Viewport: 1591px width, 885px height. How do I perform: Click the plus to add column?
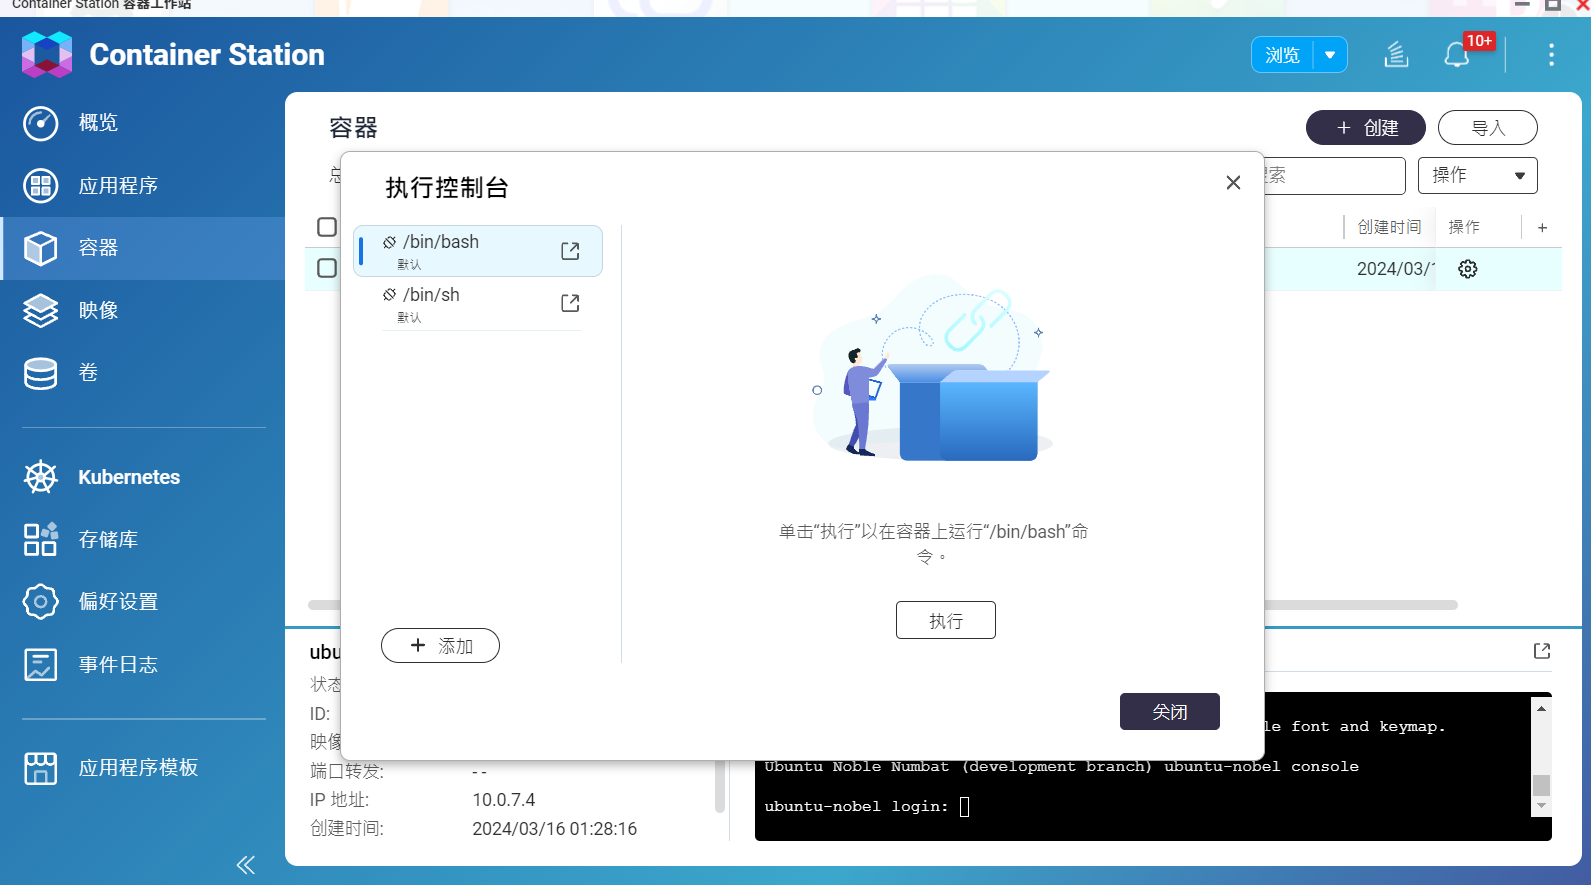click(x=1542, y=228)
